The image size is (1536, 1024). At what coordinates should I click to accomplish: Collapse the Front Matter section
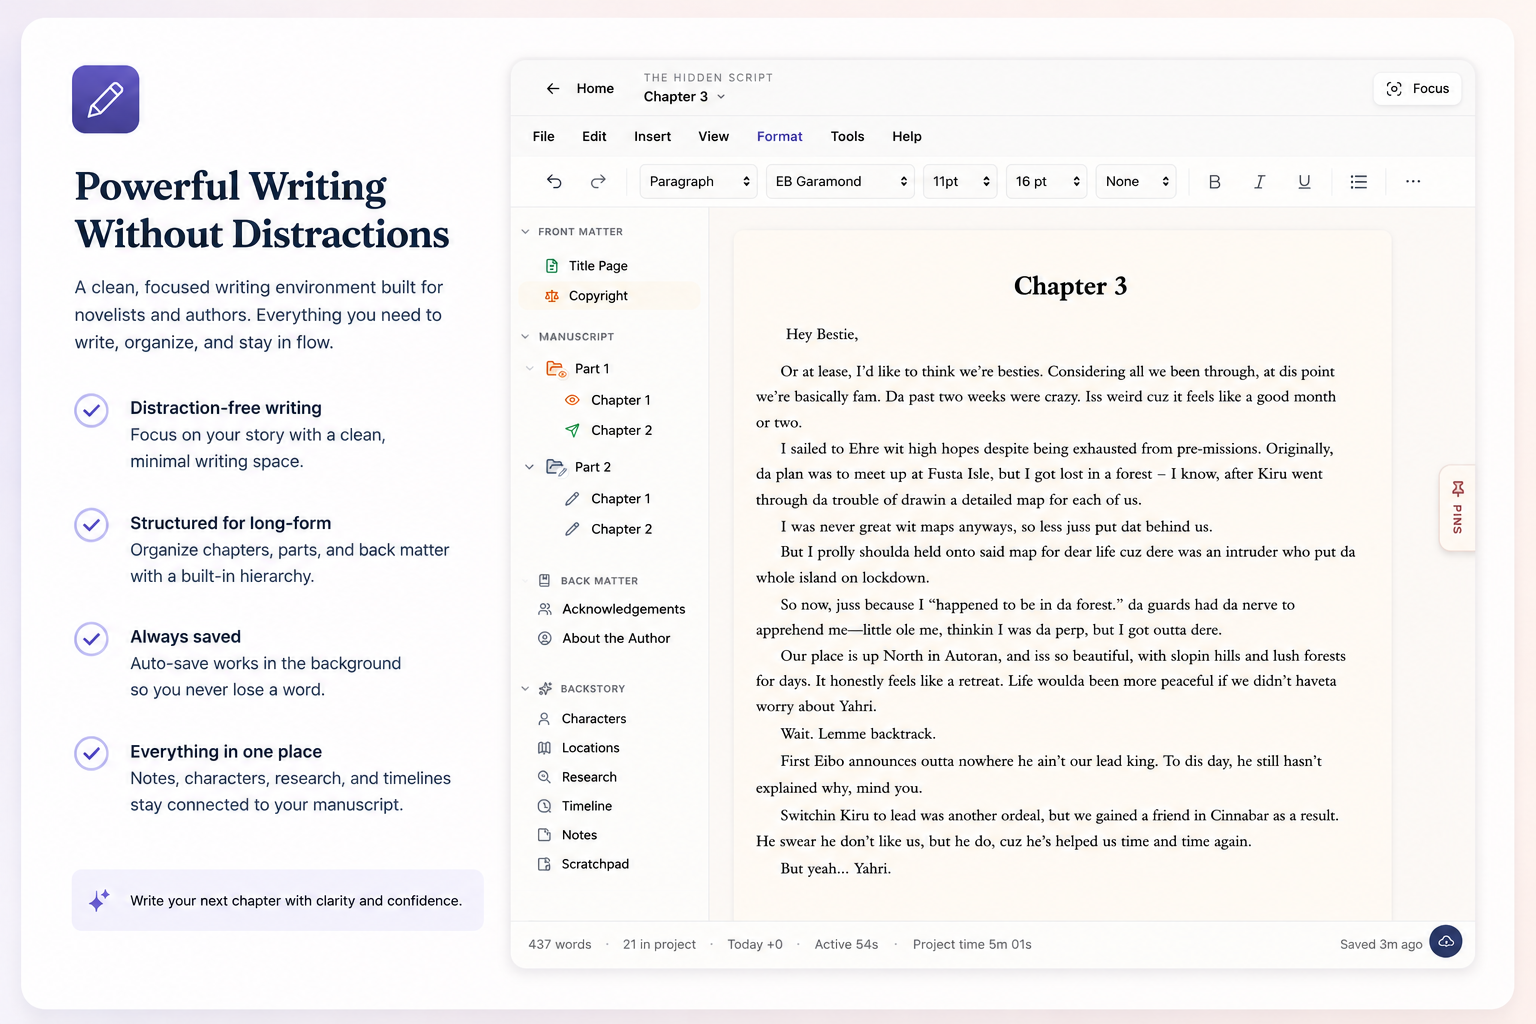pyautogui.click(x=525, y=232)
